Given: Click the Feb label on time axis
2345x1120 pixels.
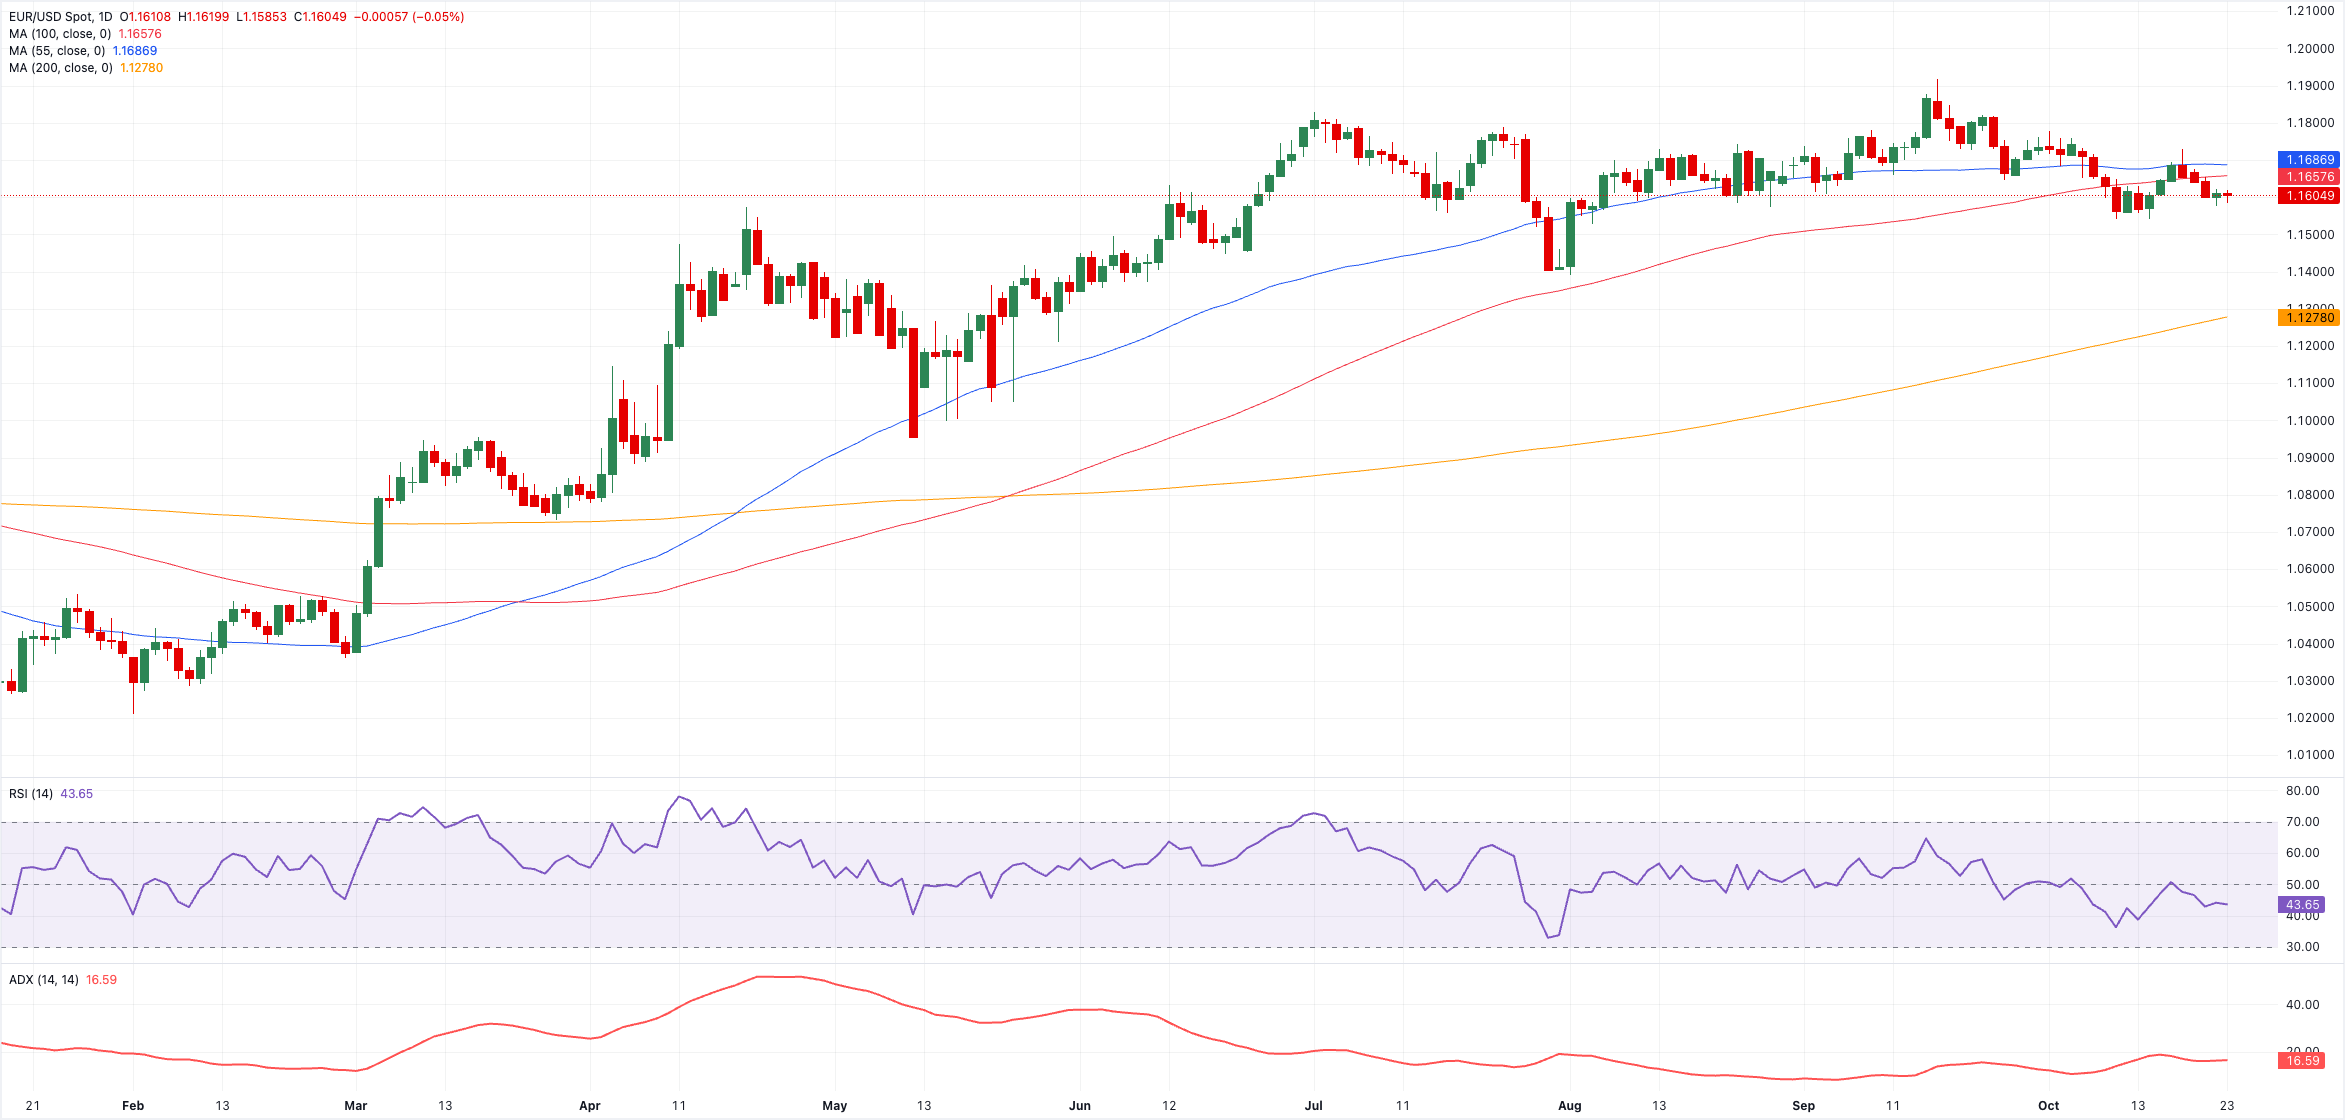Looking at the screenshot, I should [133, 1106].
